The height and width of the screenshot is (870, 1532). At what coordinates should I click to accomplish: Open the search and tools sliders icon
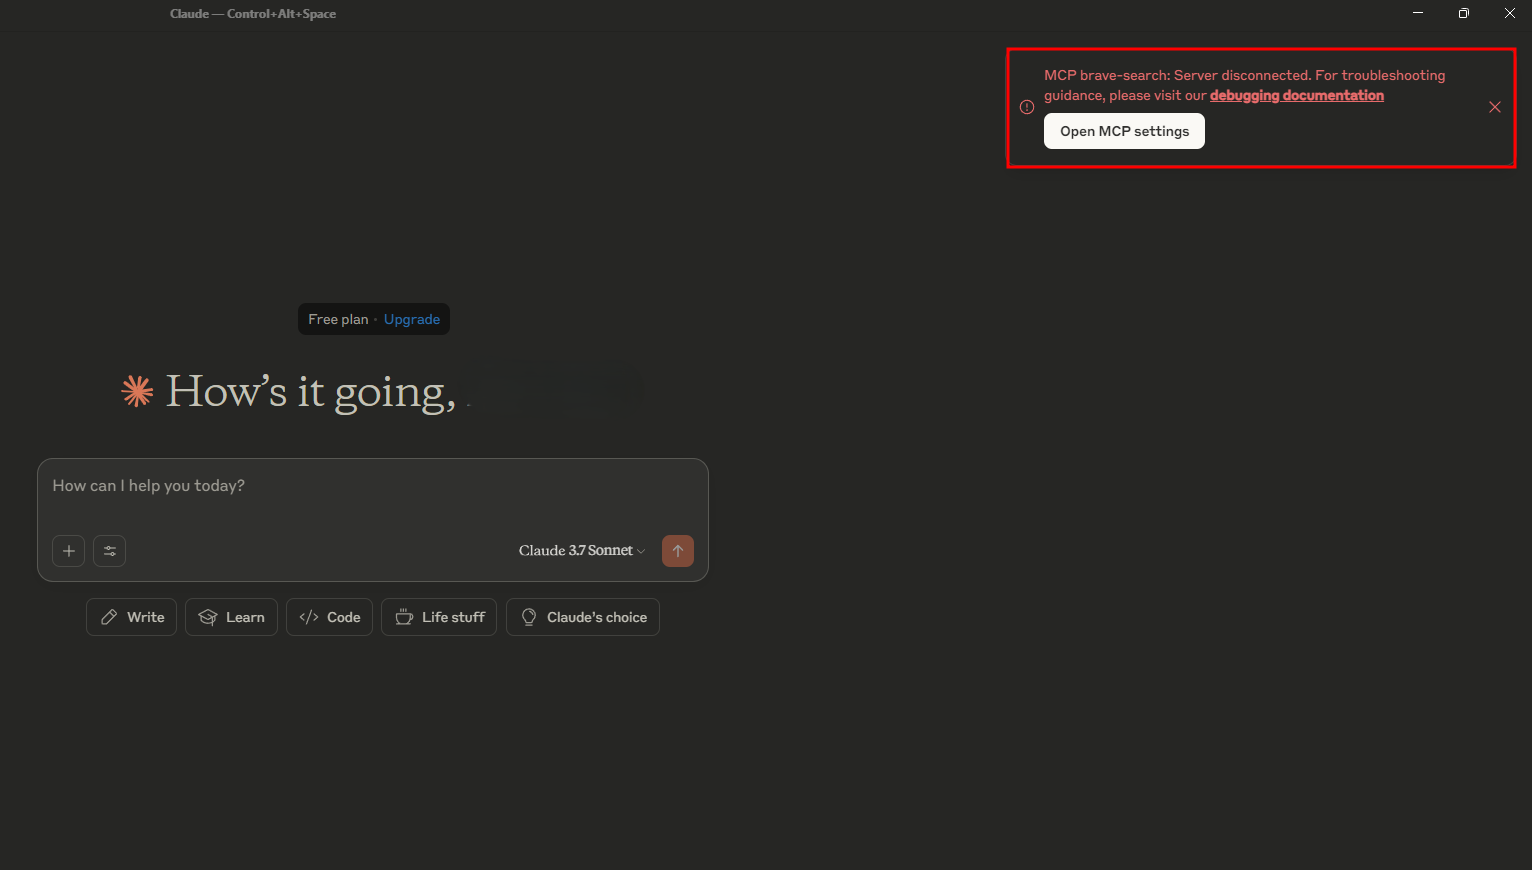click(109, 551)
